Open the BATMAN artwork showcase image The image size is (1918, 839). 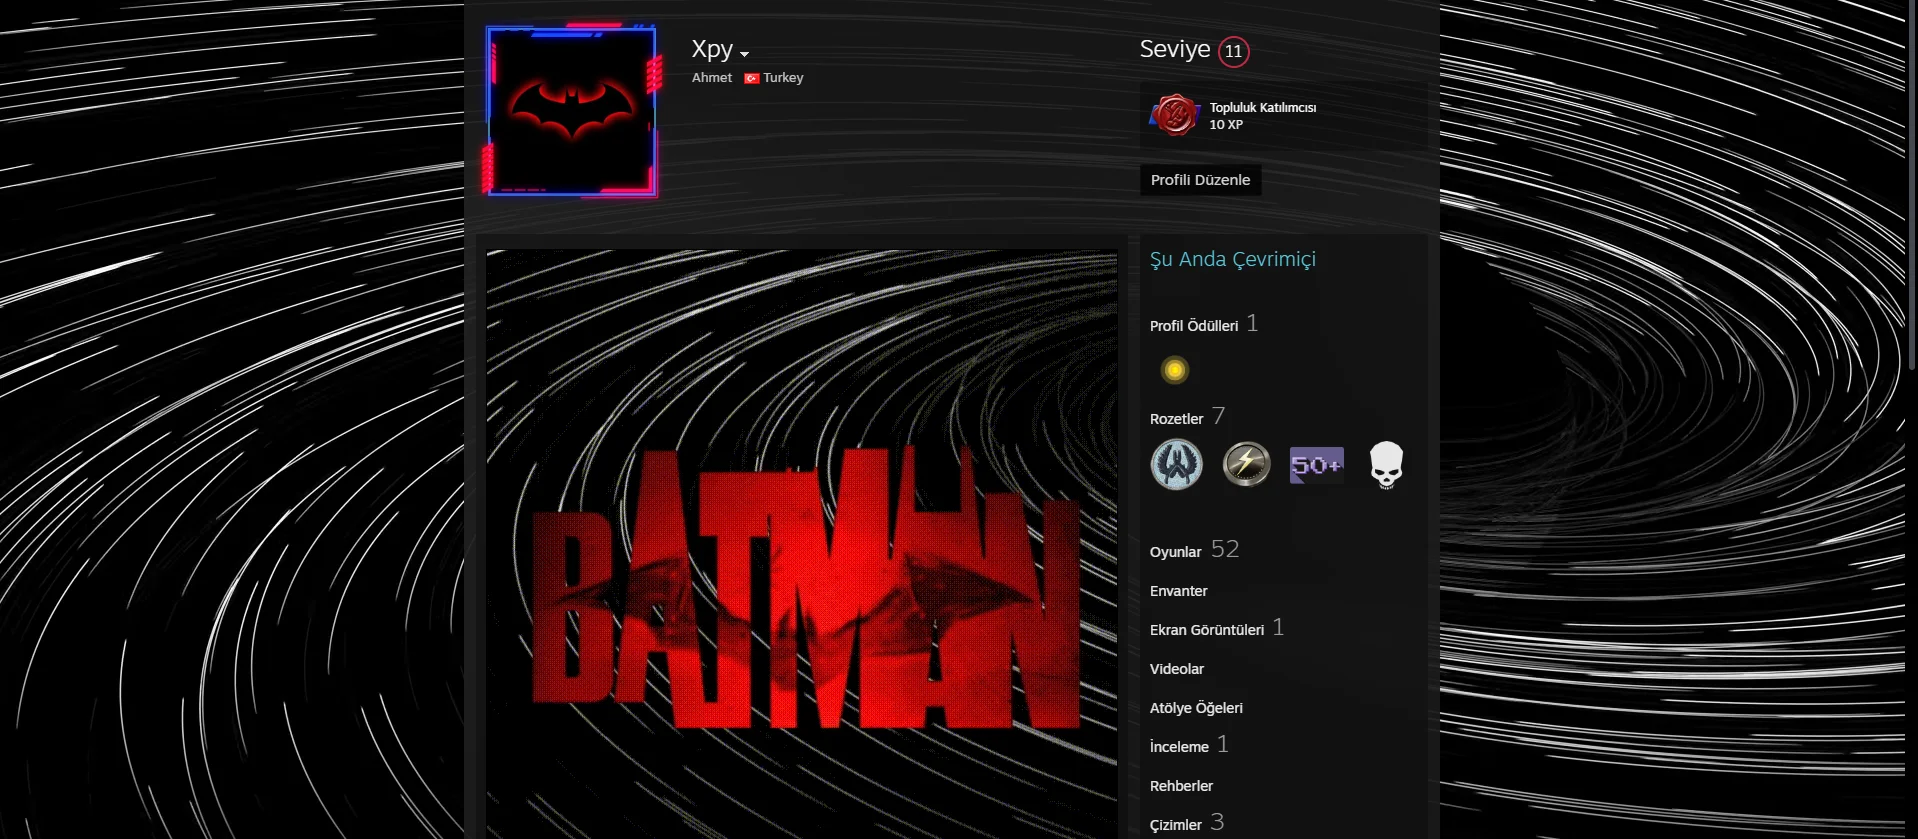point(802,544)
